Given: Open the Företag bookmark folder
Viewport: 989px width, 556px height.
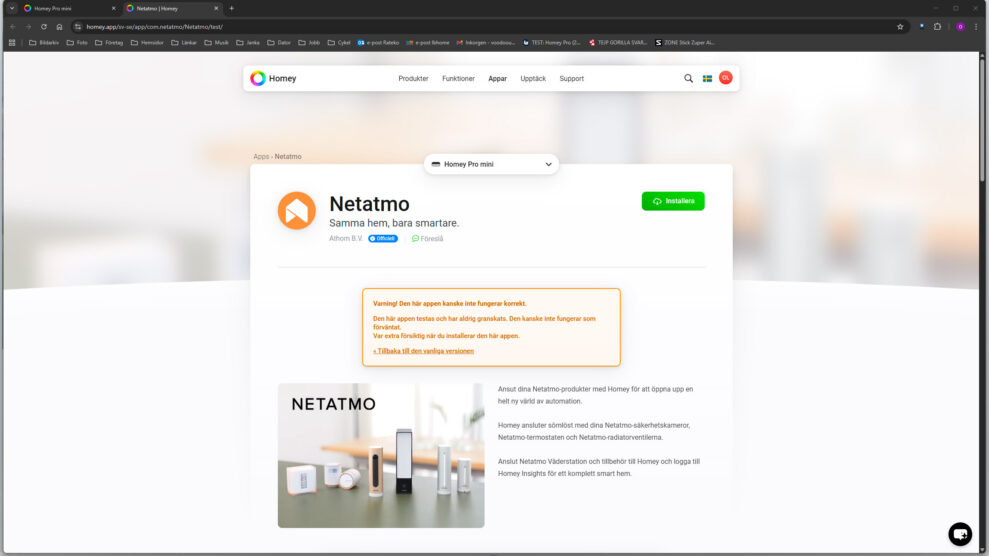Looking at the screenshot, I should 108,43.
